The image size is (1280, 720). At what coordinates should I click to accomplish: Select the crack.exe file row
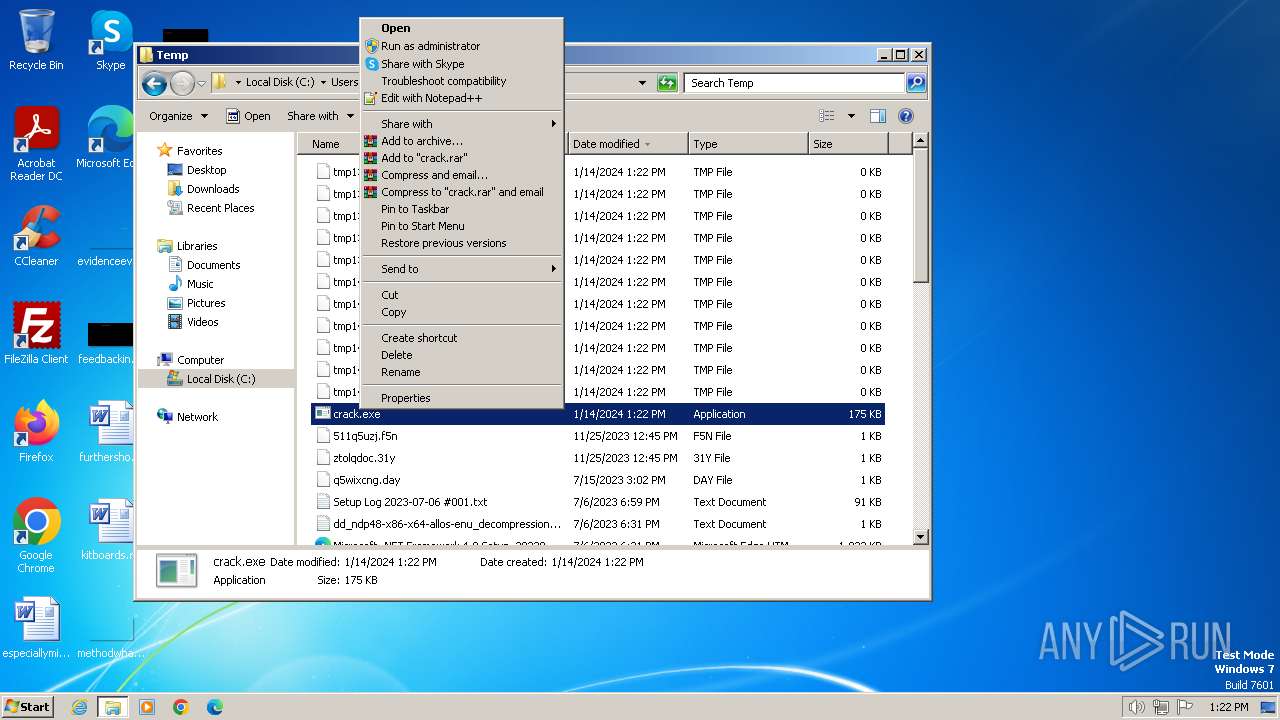point(598,414)
